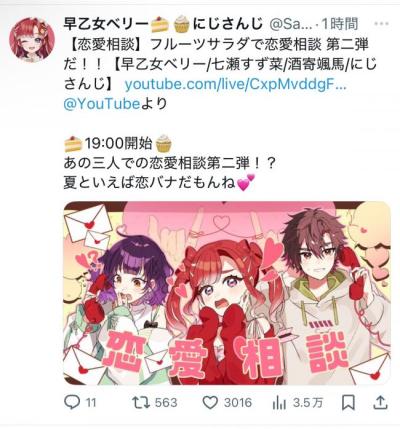Click the 3016 likes count

click(238, 403)
